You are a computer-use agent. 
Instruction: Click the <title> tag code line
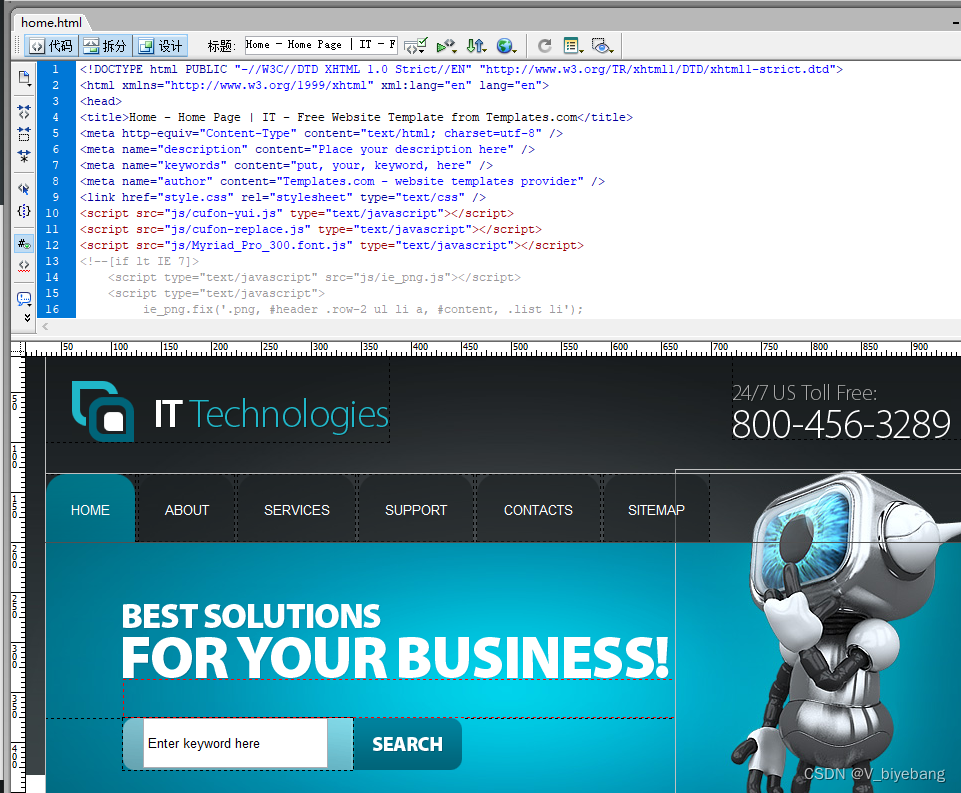356,117
